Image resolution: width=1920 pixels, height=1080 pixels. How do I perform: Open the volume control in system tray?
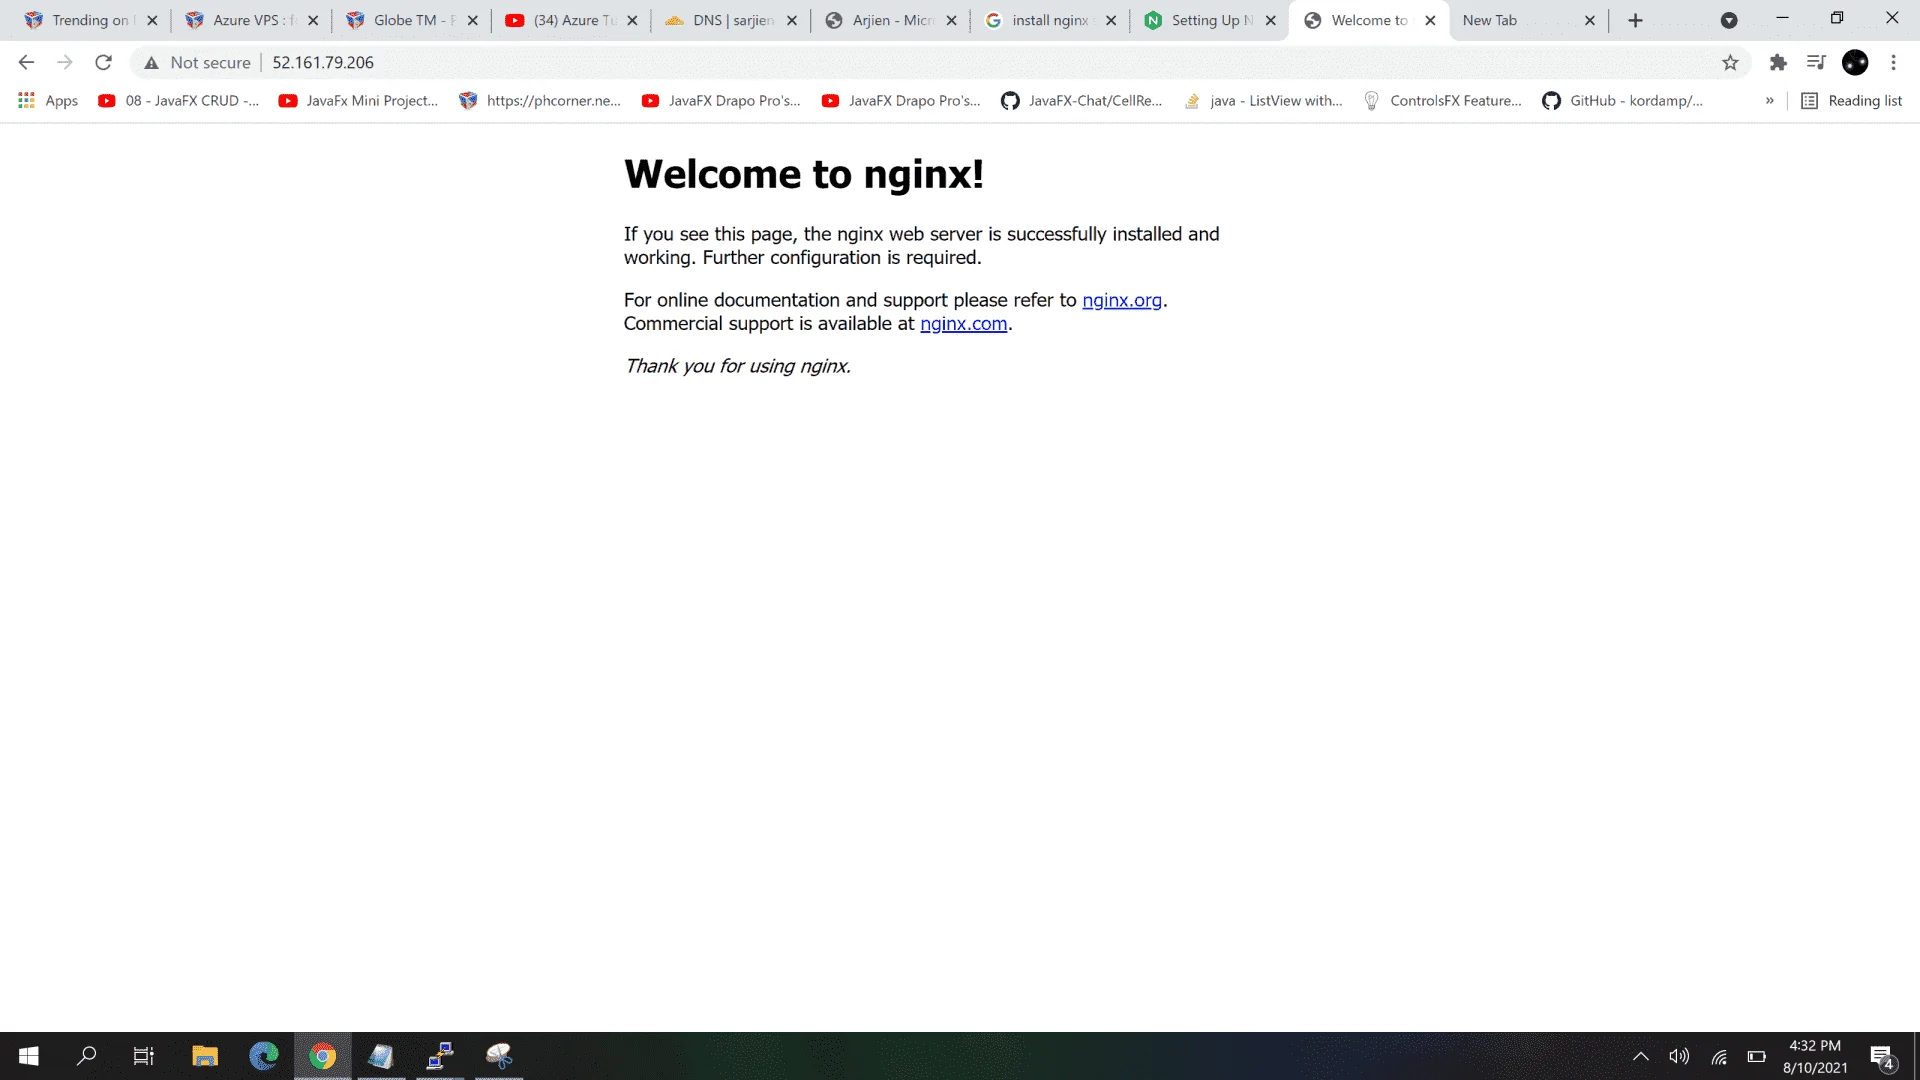tap(1679, 1056)
